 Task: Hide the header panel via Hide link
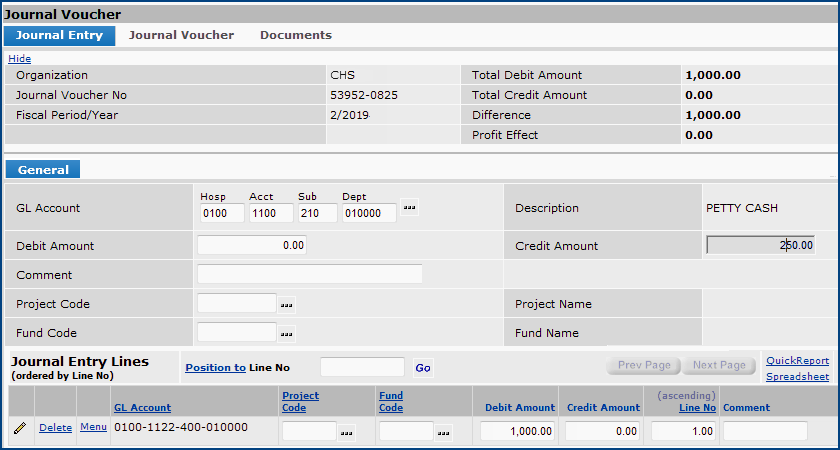pyautogui.click(x=19, y=58)
